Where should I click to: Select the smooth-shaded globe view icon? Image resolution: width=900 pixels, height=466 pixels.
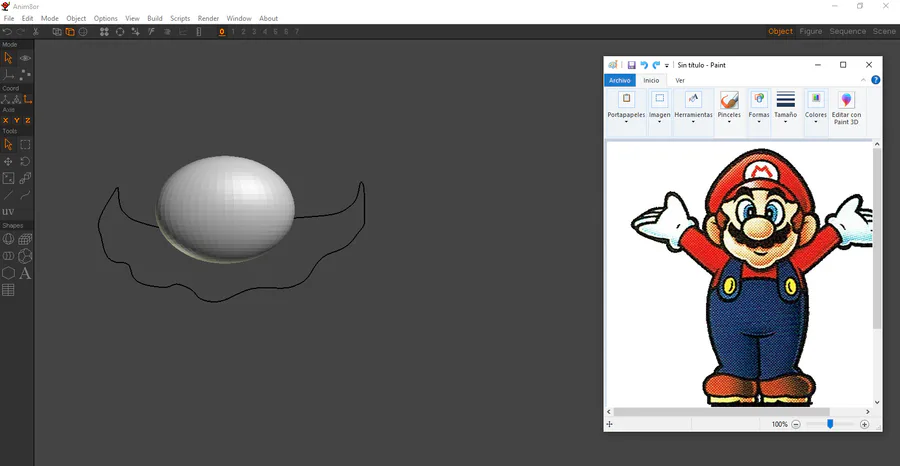tap(83, 32)
